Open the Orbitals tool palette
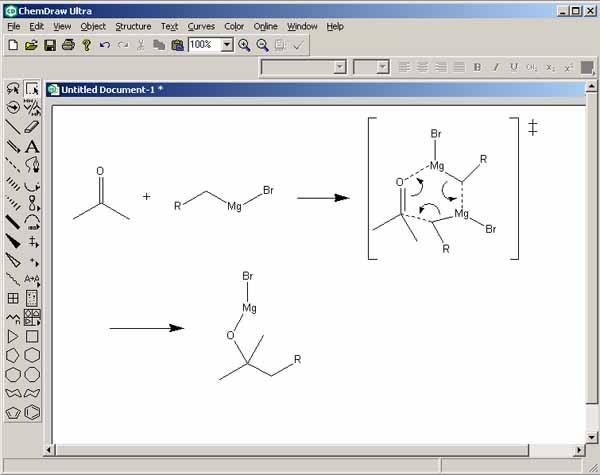 point(32,203)
